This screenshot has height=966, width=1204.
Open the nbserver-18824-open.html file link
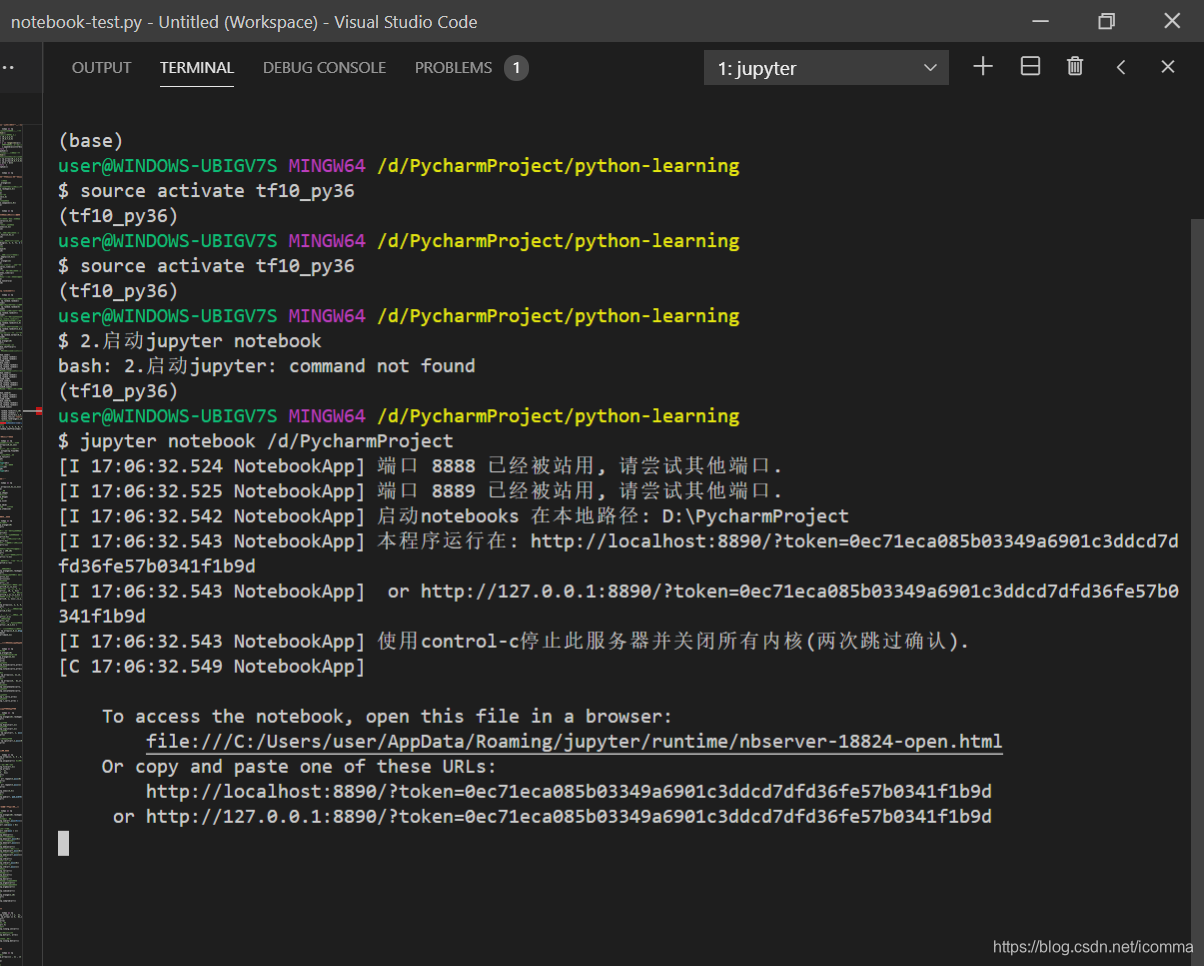[x=574, y=742]
